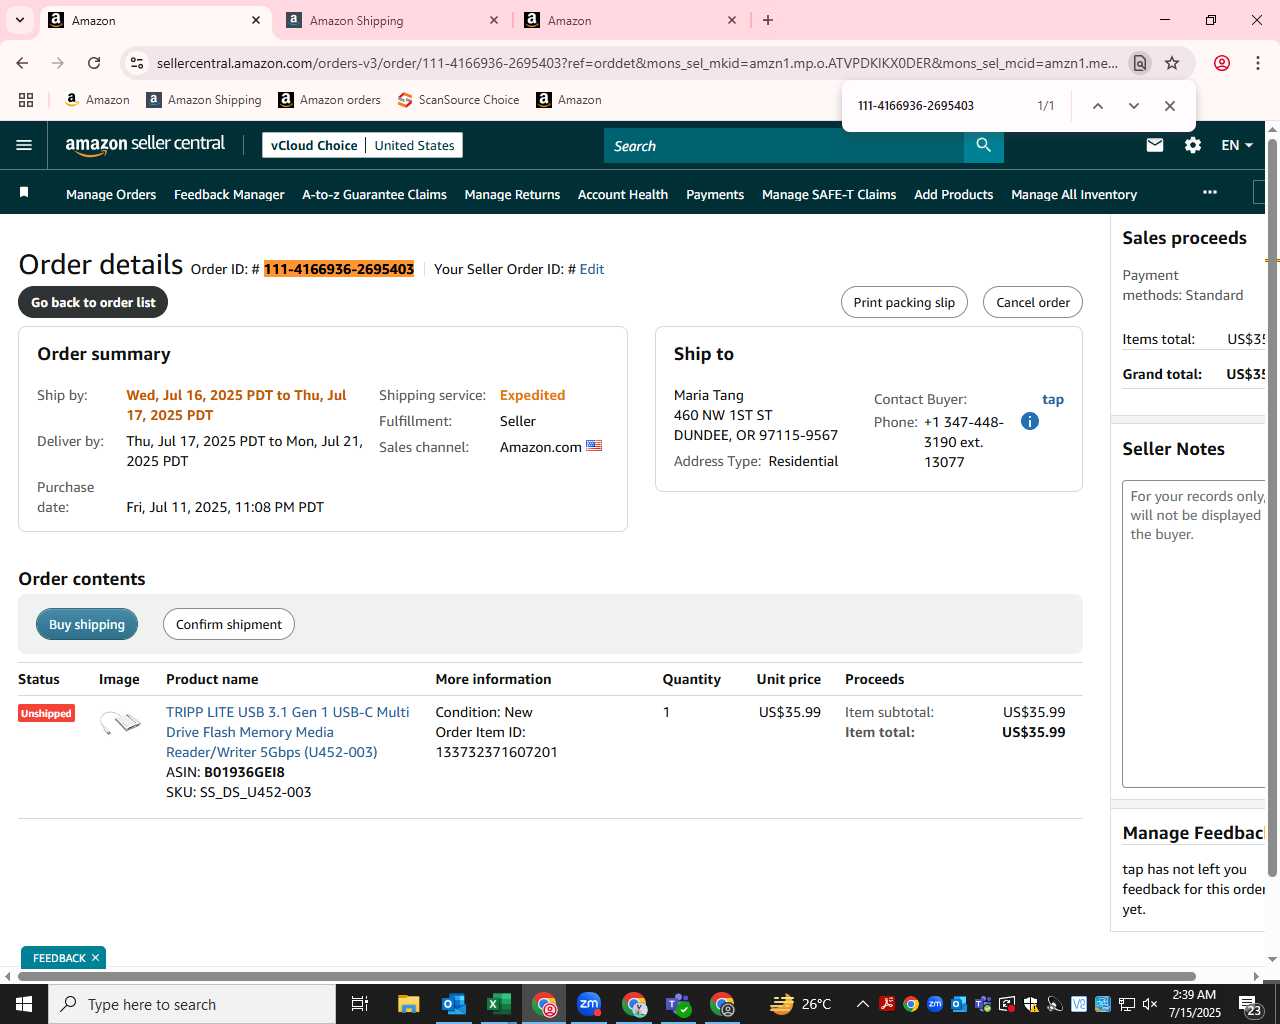
Task: Open the mail messages icon
Action: (x=1155, y=145)
